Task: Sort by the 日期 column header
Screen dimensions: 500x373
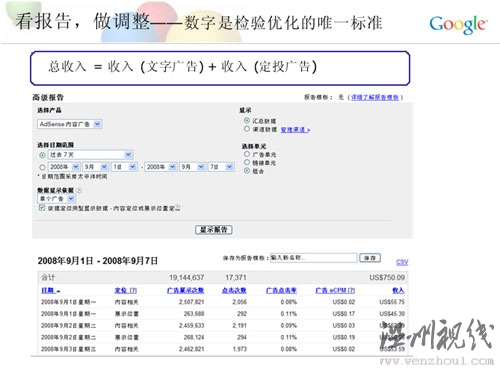Action: (x=48, y=291)
